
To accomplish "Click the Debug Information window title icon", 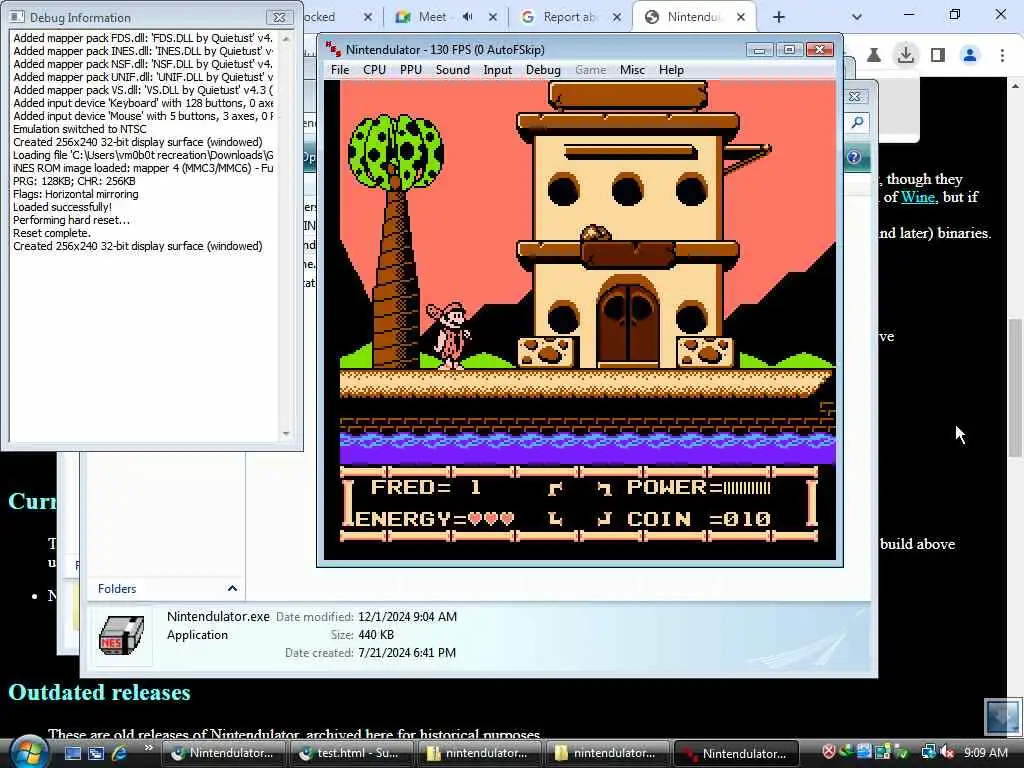I will click(x=18, y=18).
